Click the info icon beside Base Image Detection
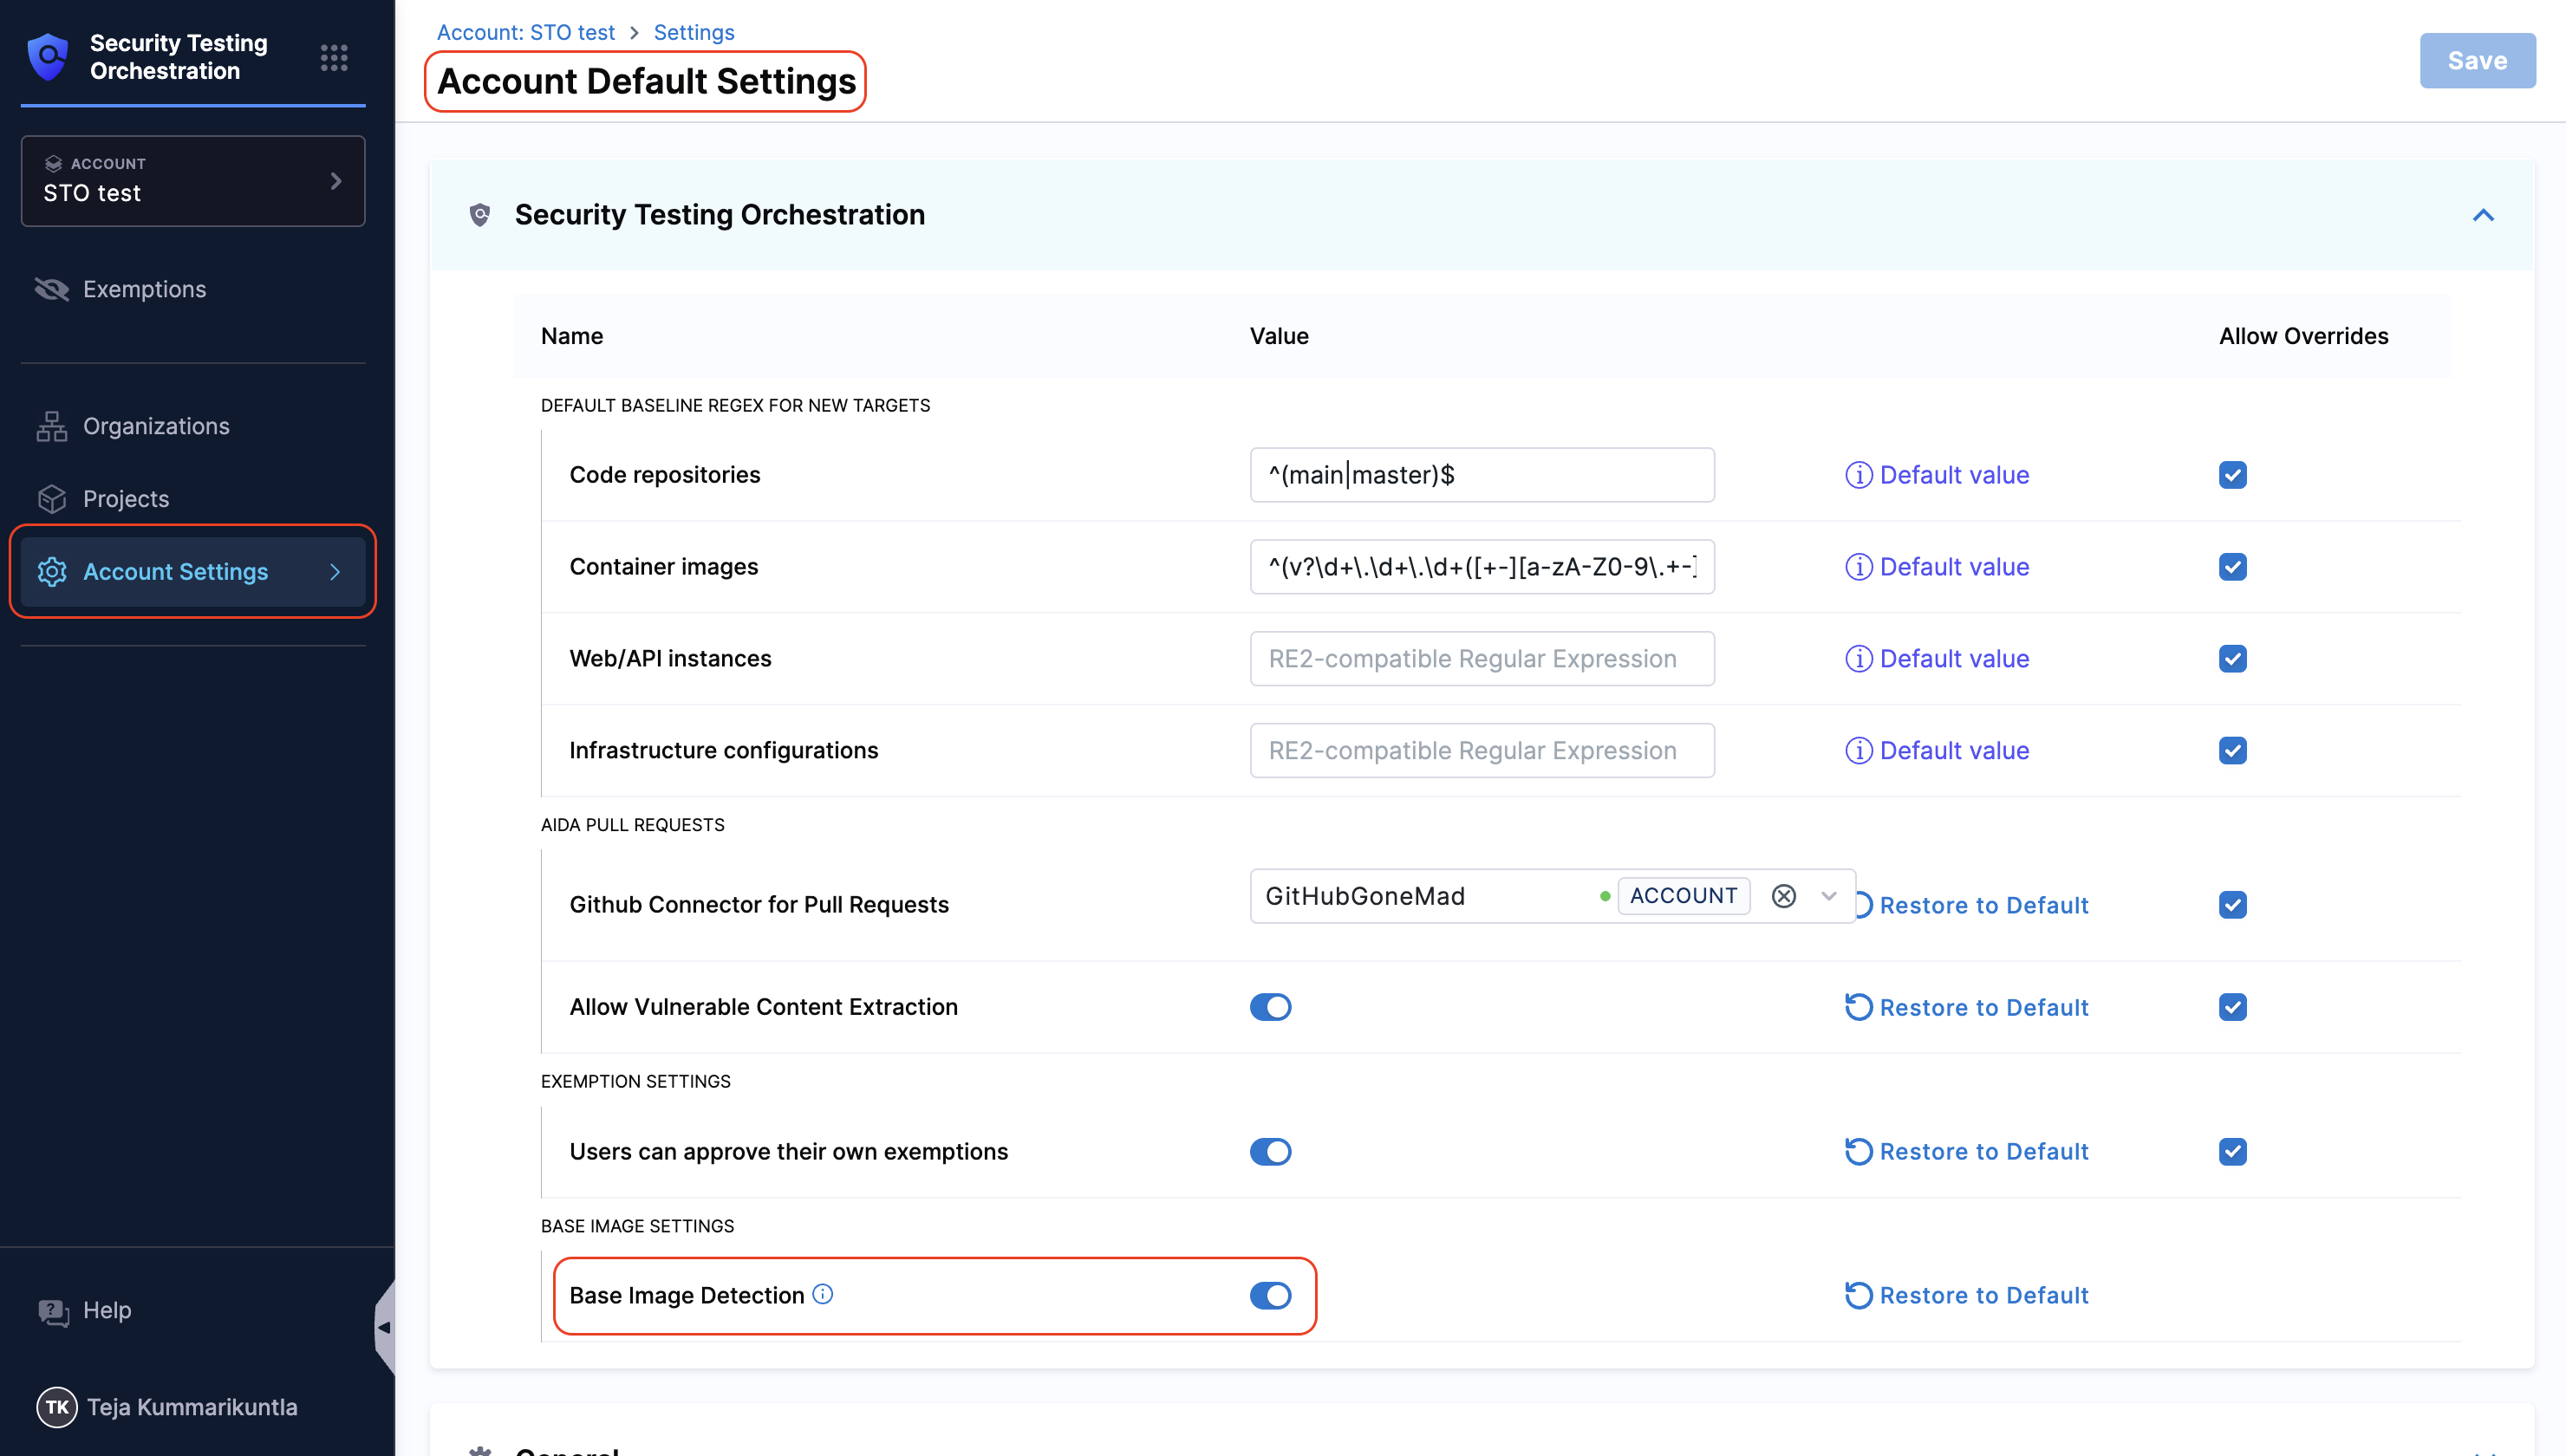2566x1456 pixels. [822, 1294]
